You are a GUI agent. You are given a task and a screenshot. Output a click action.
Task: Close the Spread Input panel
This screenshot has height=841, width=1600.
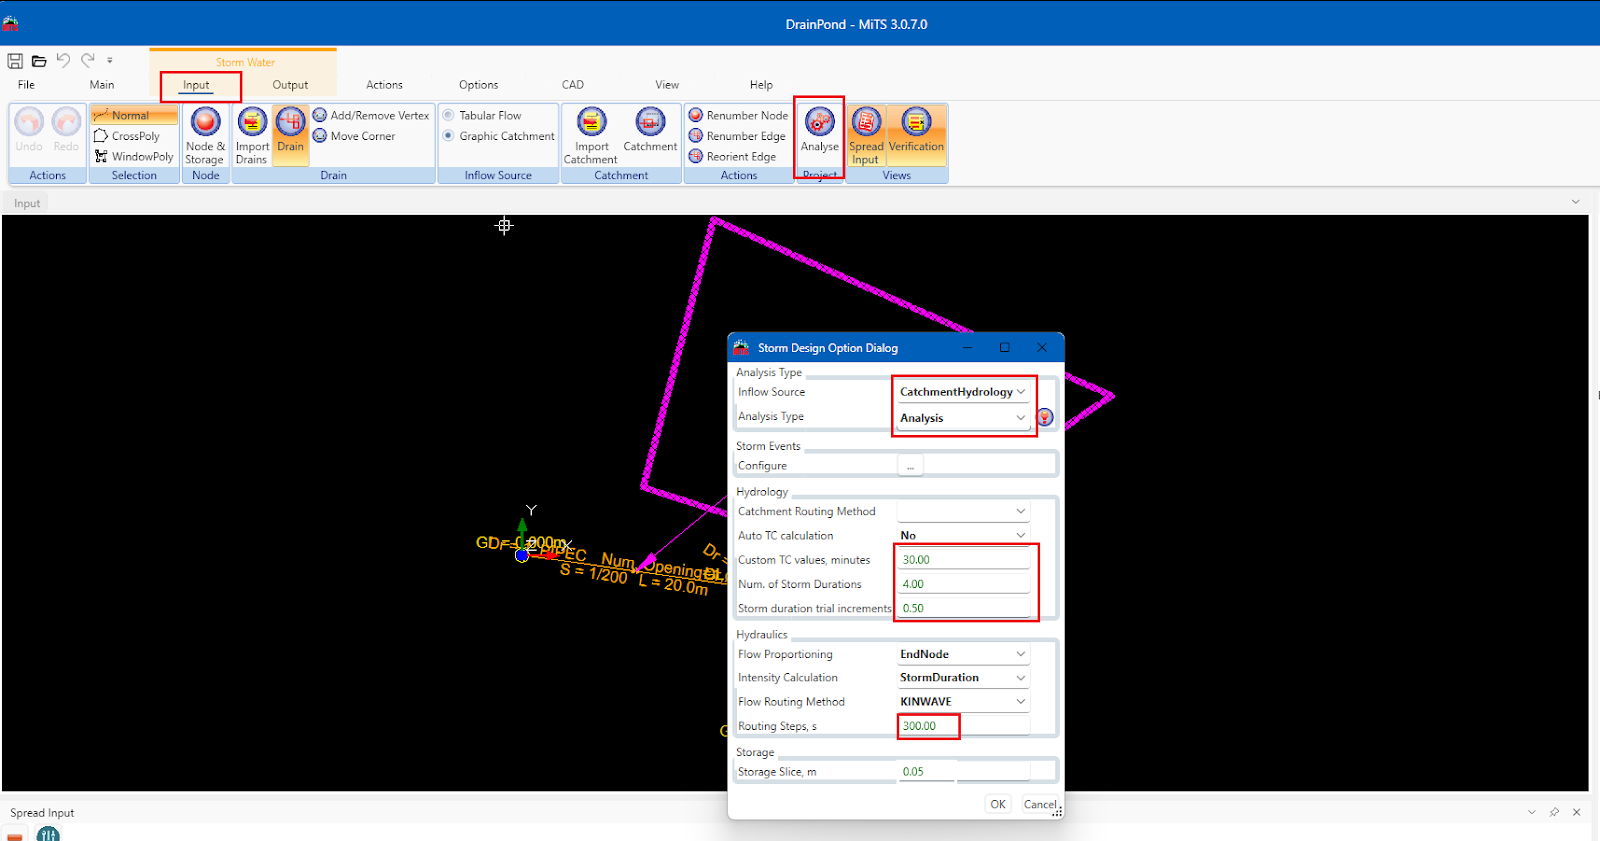1577,812
